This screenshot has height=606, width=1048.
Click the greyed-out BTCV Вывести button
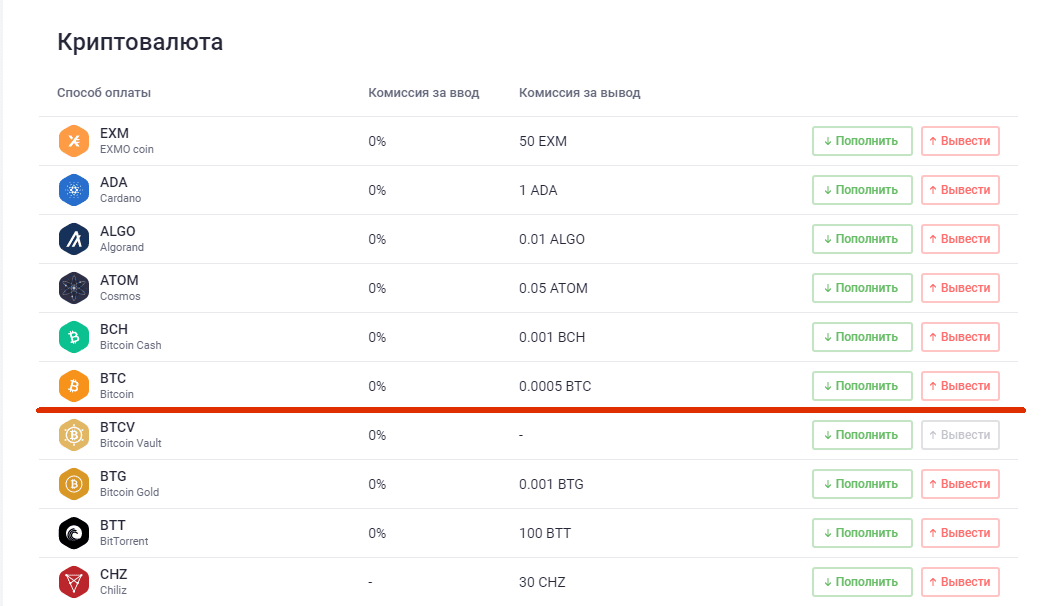point(960,435)
